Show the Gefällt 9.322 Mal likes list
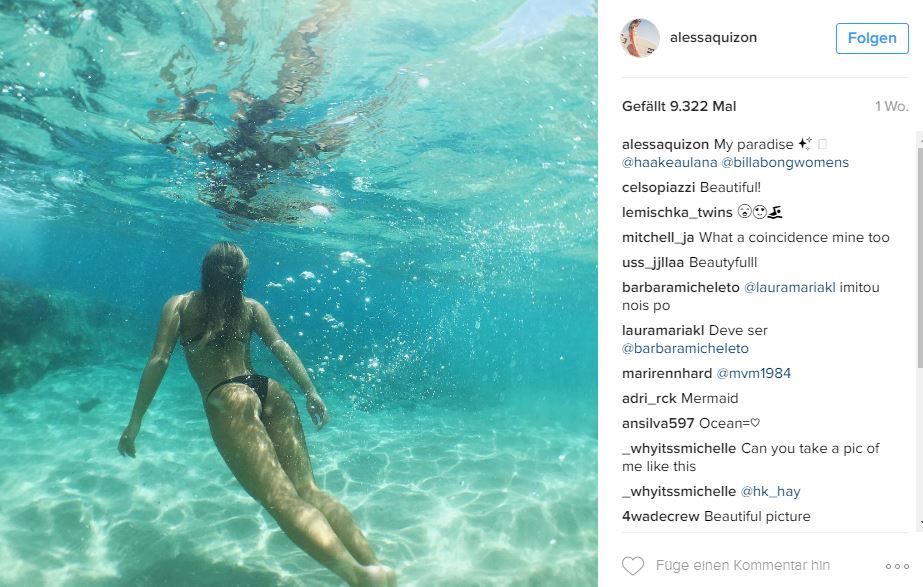This screenshot has width=923, height=587. [x=679, y=107]
